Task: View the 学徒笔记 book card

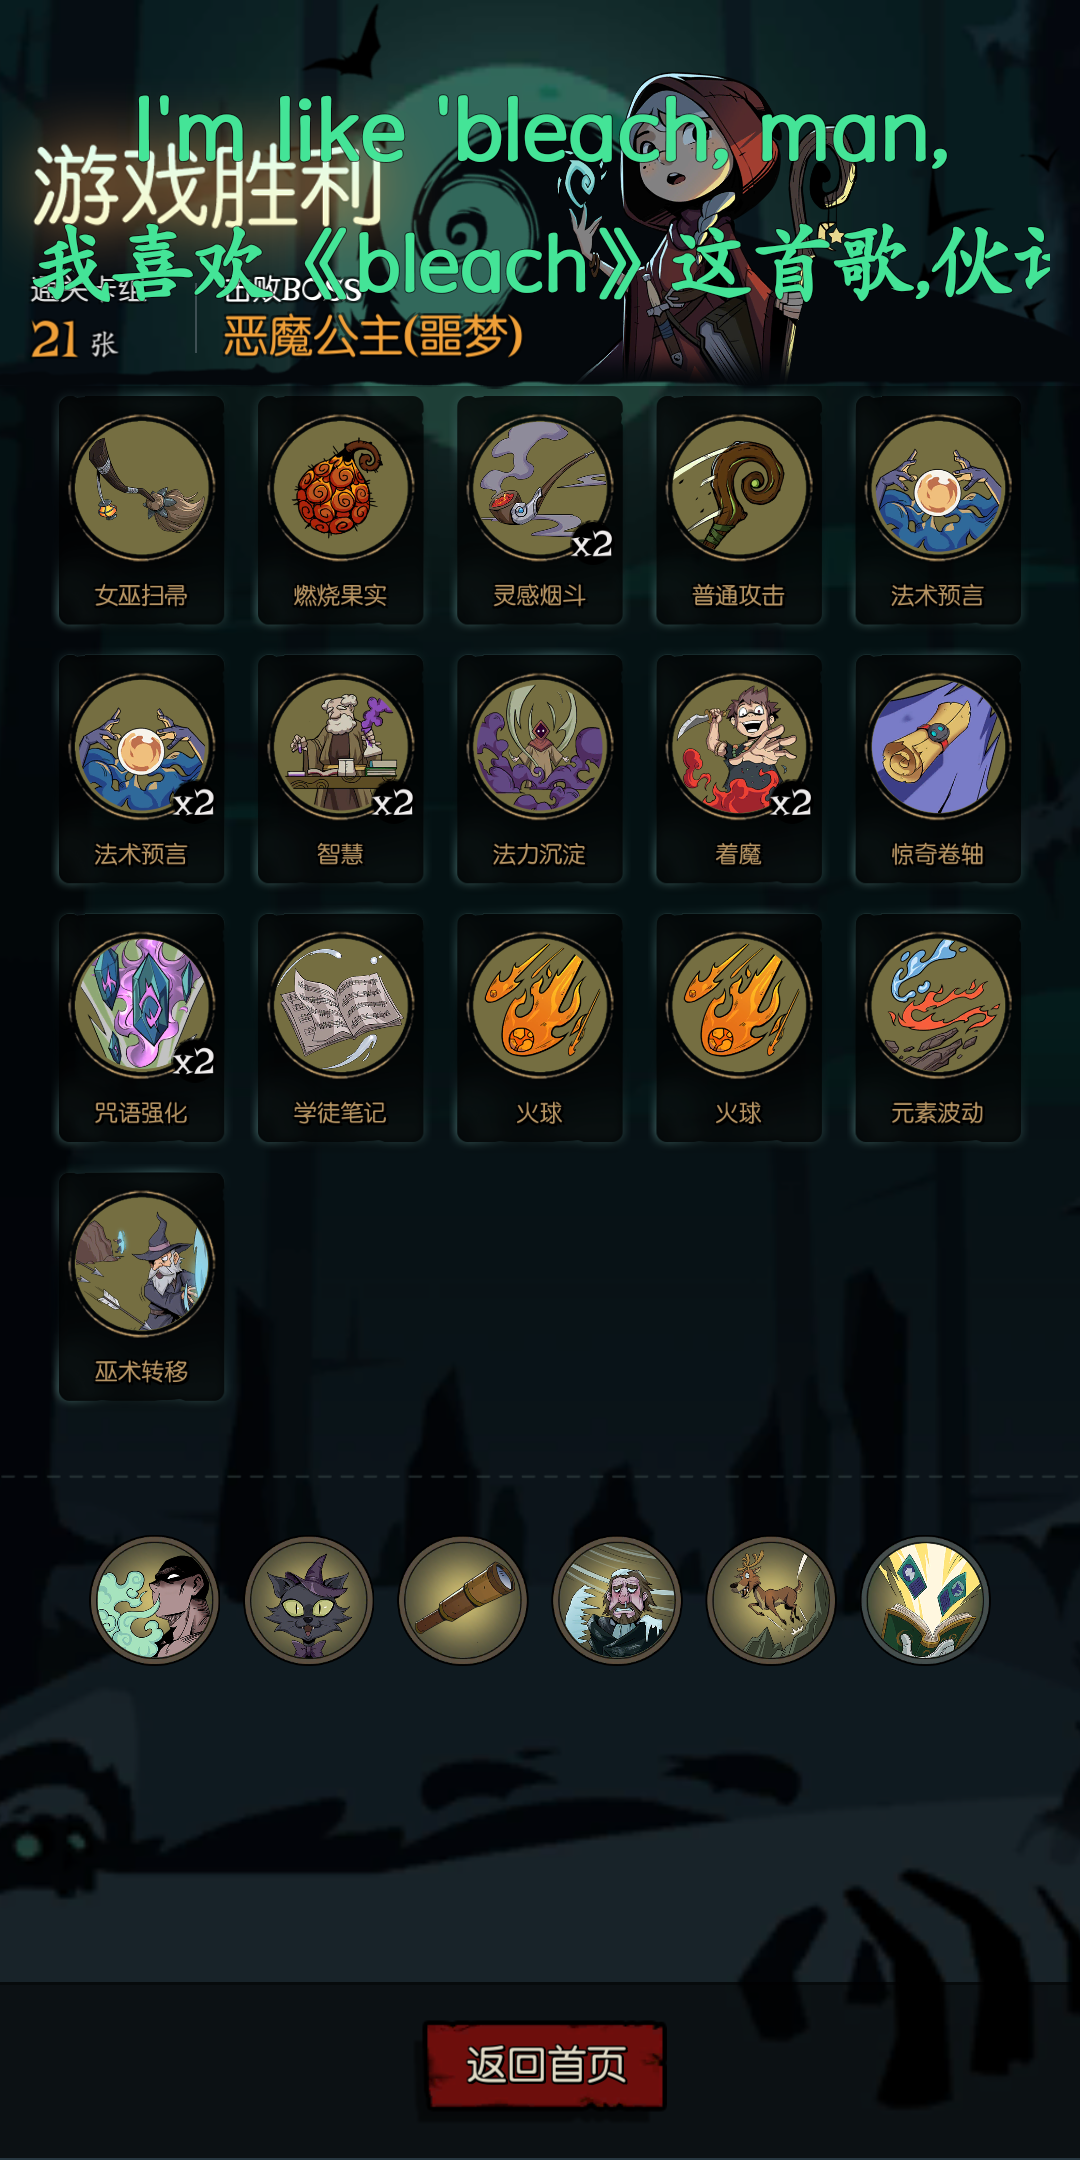Action: pyautogui.click(x=340, y=1028)
